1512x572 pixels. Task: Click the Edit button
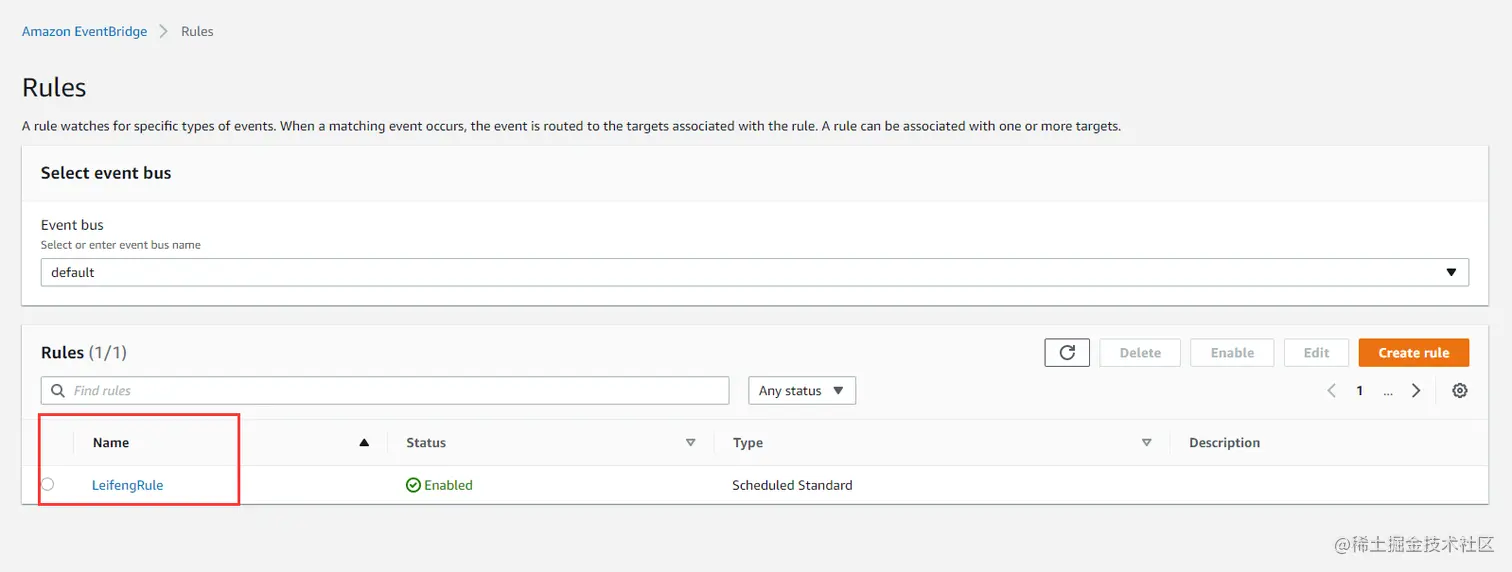(1316, 352)
